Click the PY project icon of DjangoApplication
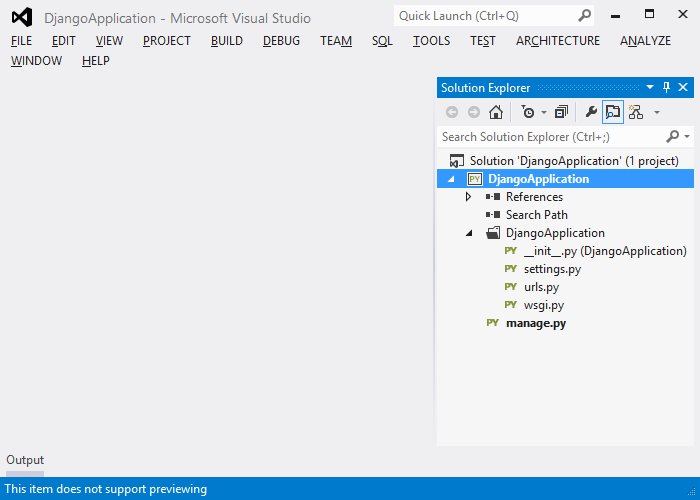Viewport: 700px width, 500px height. pos(475,179)
